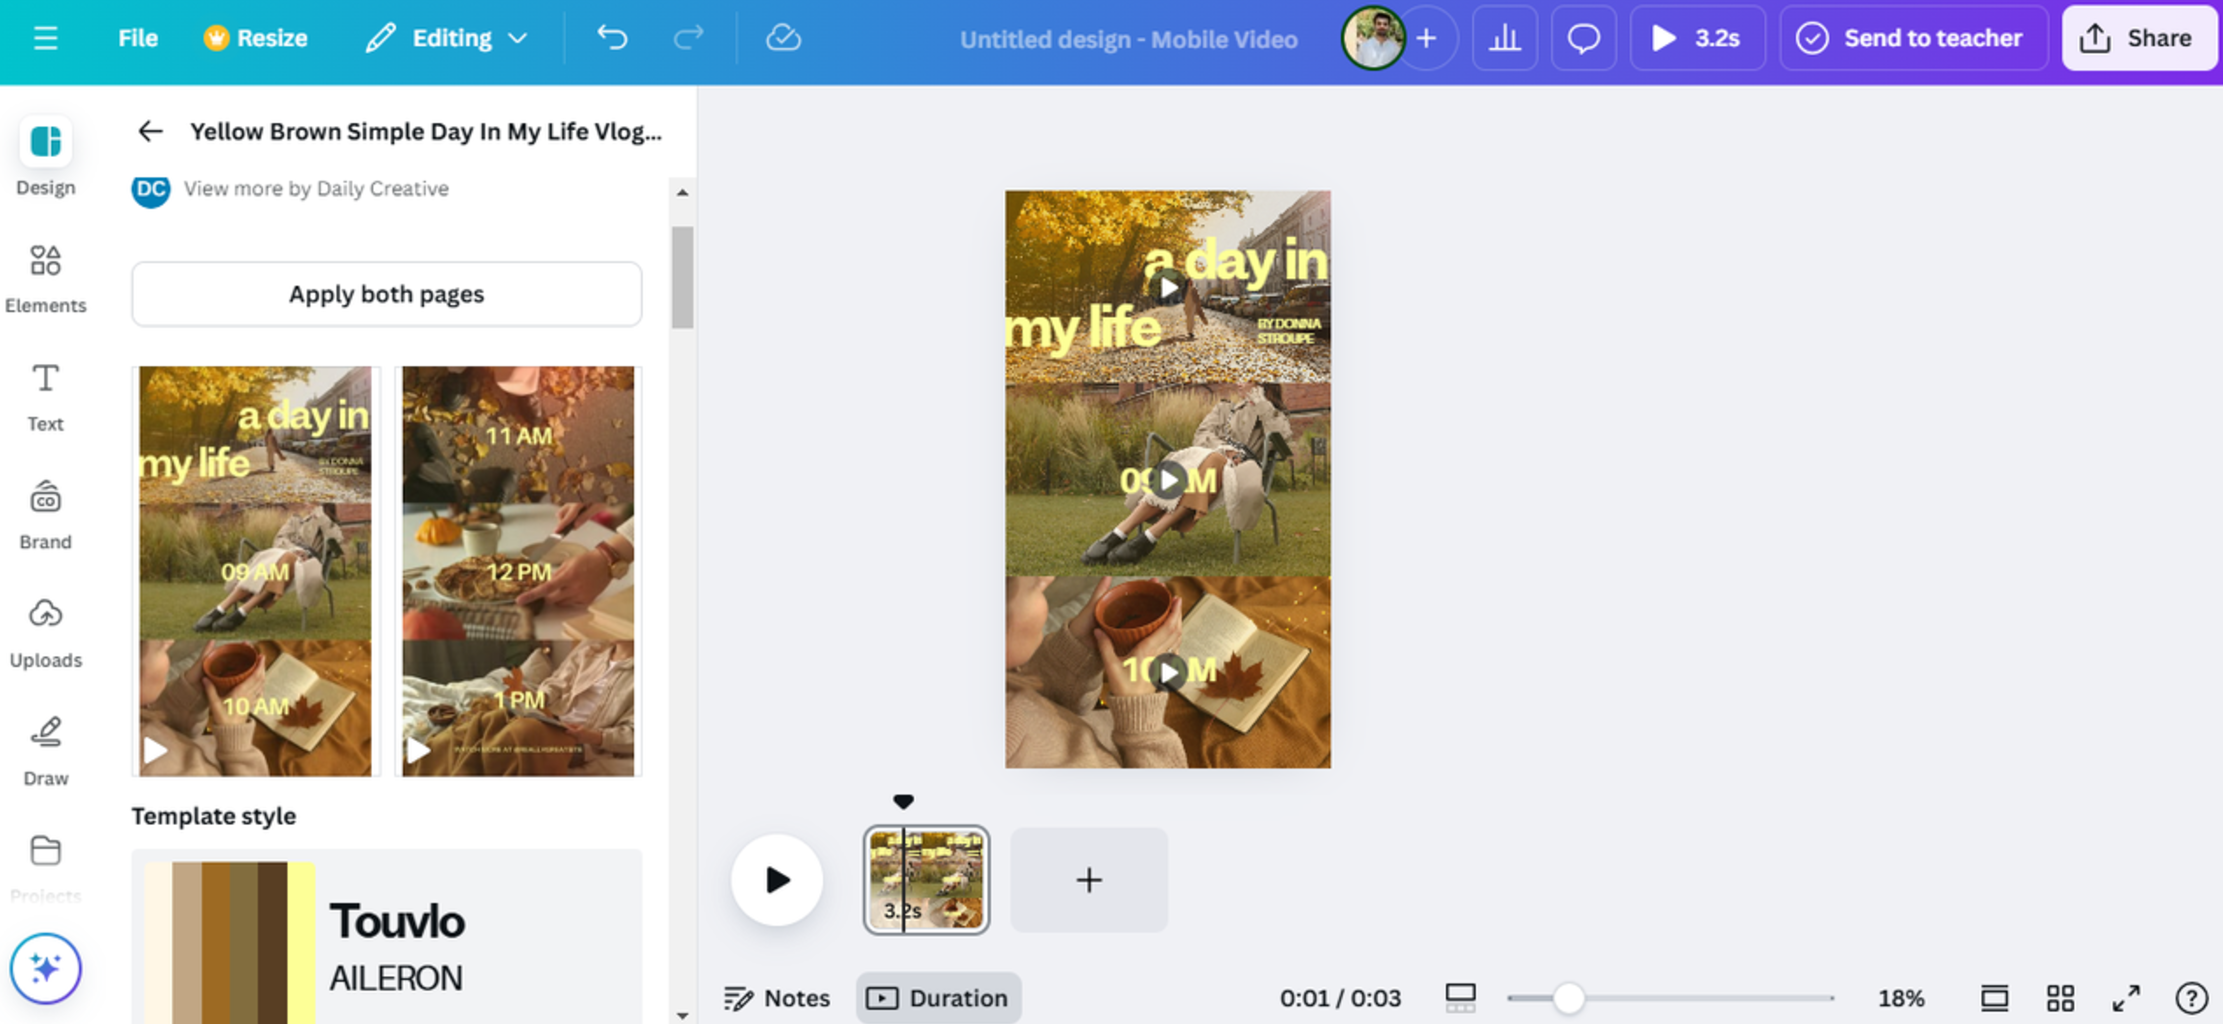Adjust the zoom slider at the bottom
This screenshot has height=1024, width=2223.
(x=1569, y=997)
